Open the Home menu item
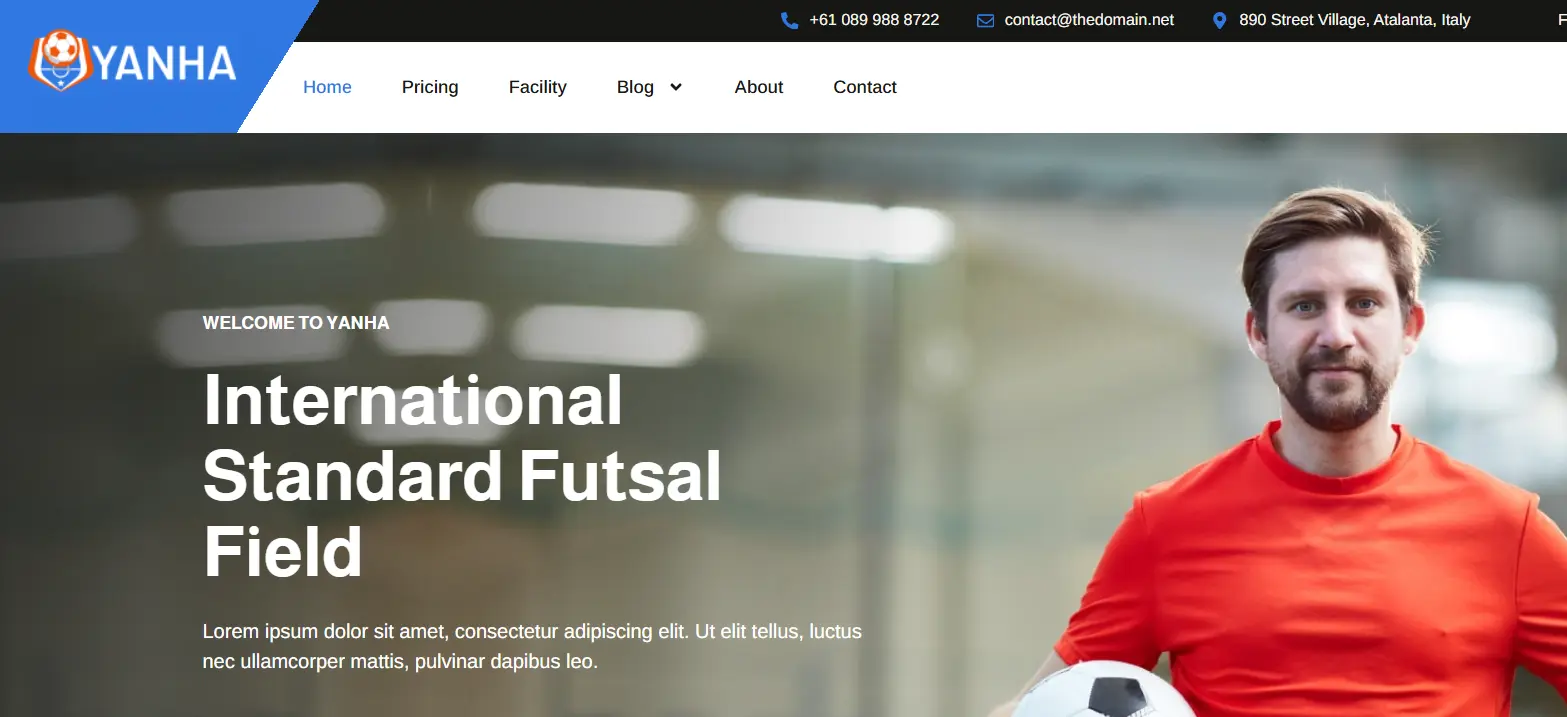The image size is (1567, 717). (327, 87)
